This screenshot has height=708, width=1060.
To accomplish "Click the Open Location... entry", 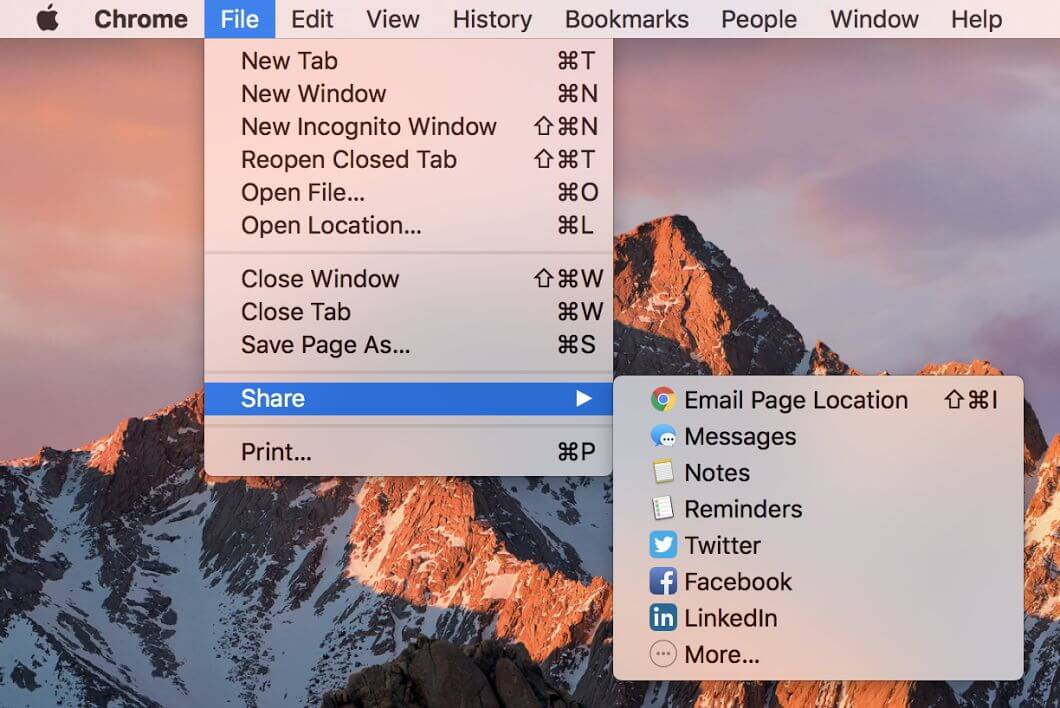I will 331,226.
